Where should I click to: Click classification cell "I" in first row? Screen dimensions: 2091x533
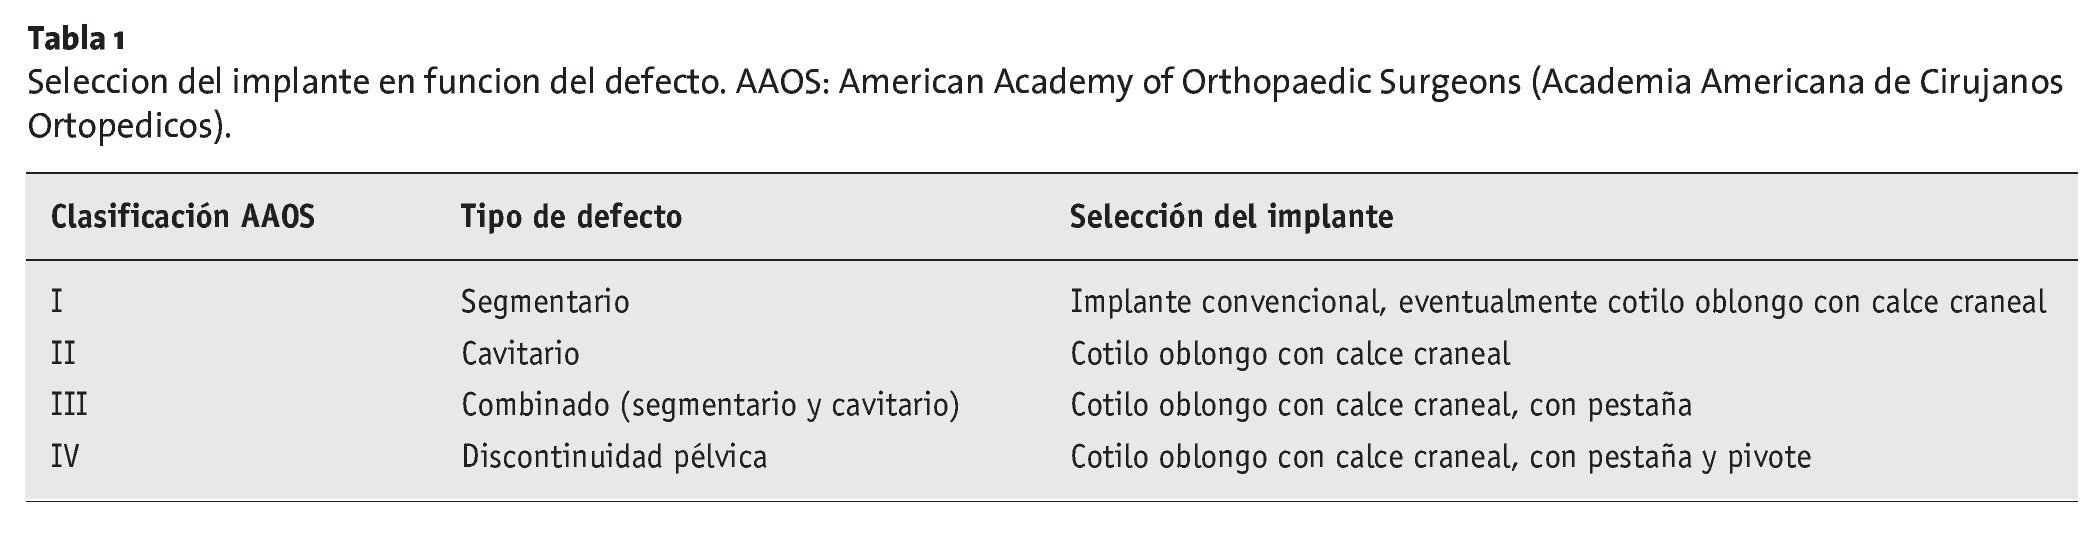pos(57,301)
